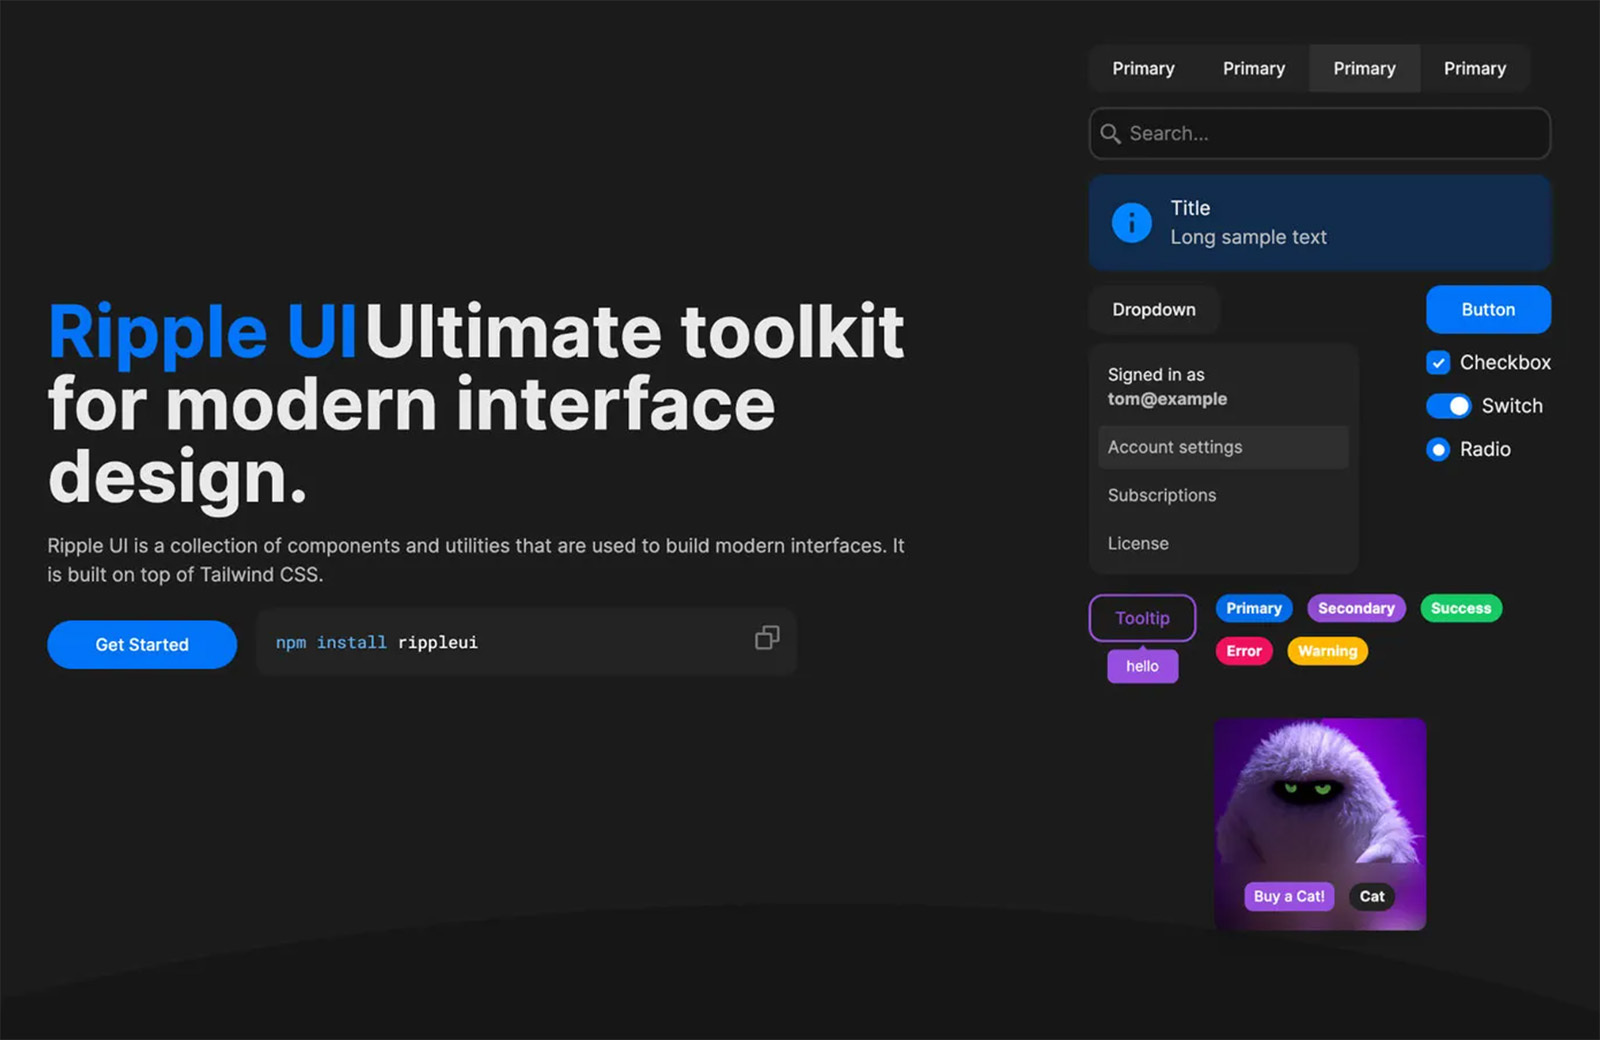Image resolution: width=1600 pixels, height=1040 pixels.
Task: Click the green Success badge
Action: point(1461,608)
